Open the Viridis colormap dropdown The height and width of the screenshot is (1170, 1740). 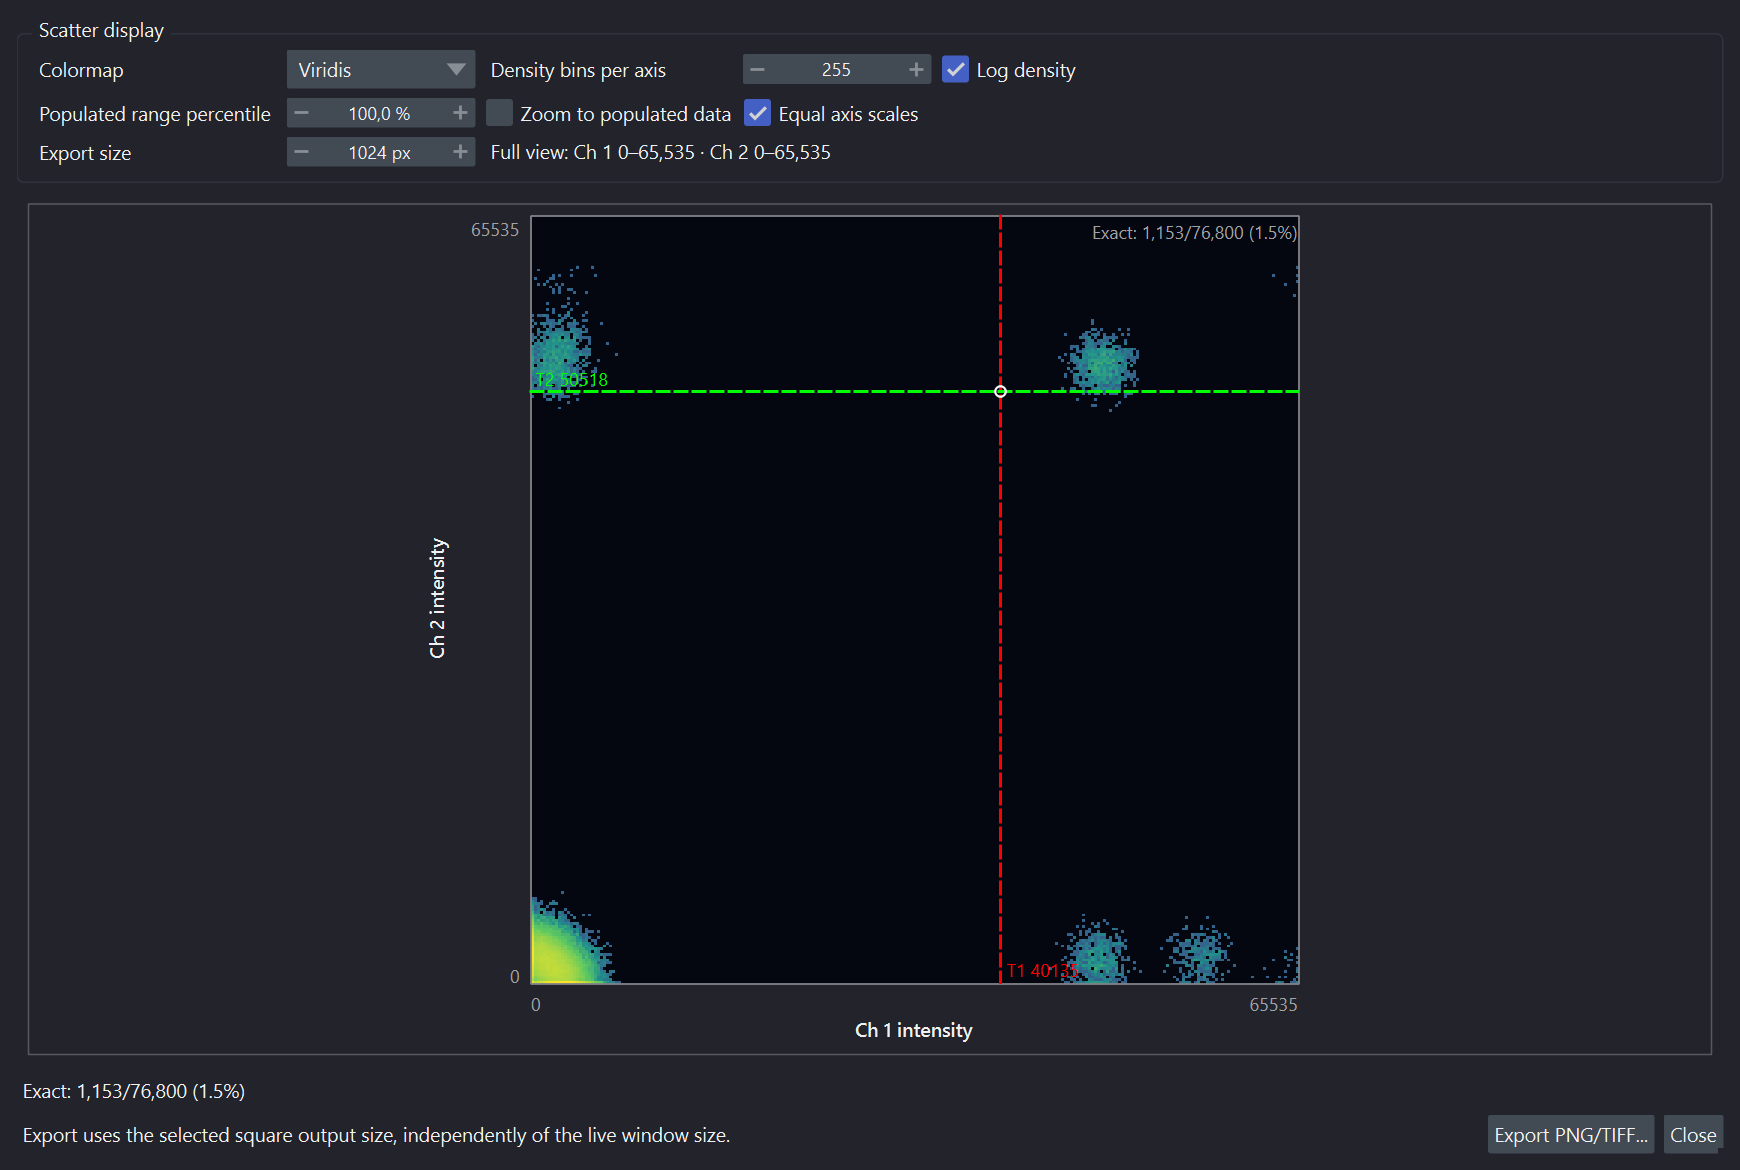380,70
